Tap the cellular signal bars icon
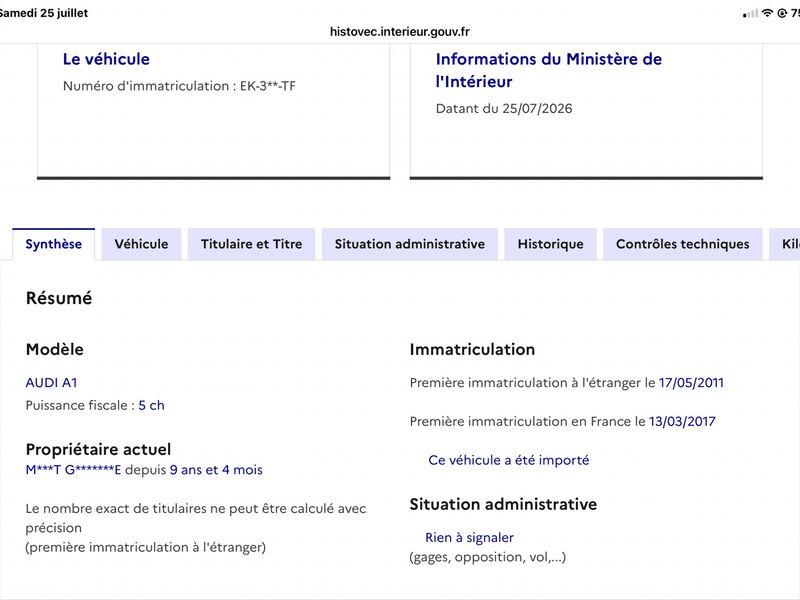 tap(751, 14)
